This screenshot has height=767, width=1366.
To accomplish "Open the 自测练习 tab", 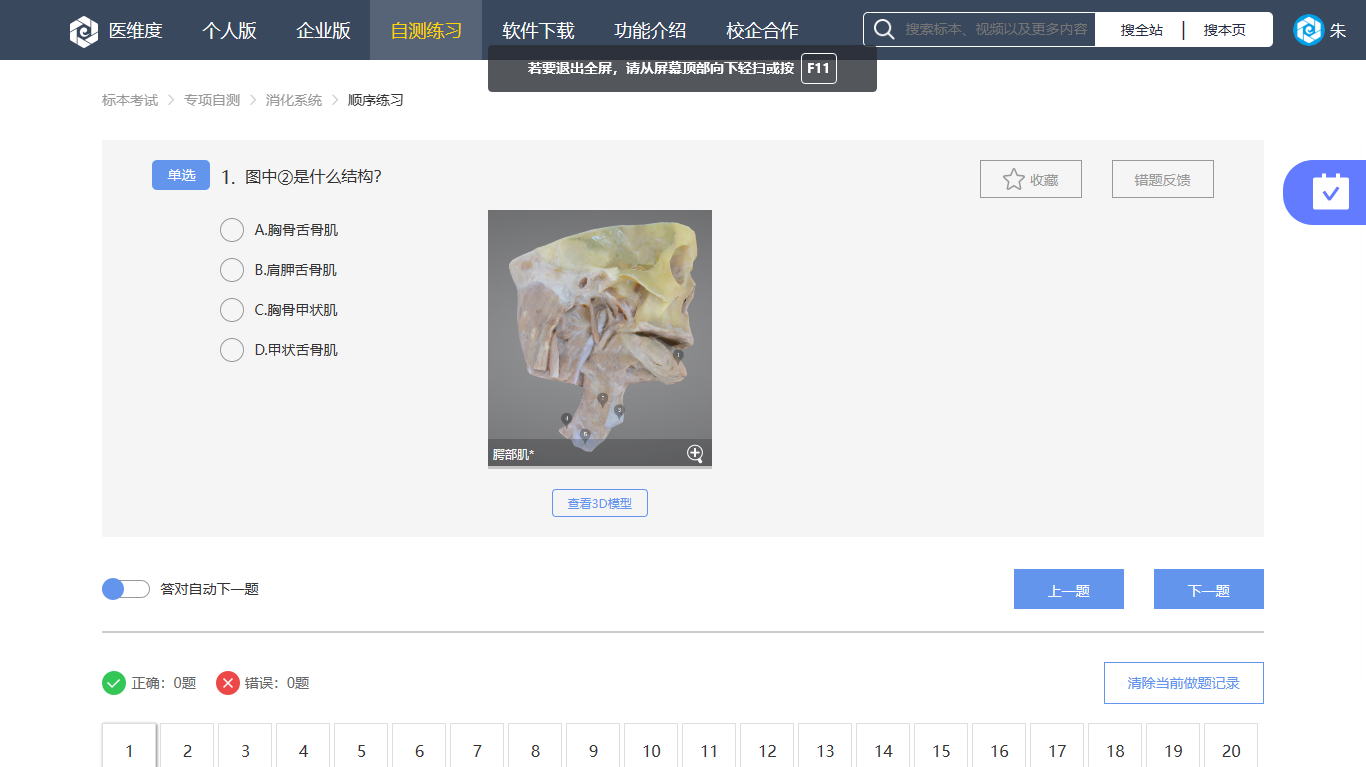I will point(426,30).
